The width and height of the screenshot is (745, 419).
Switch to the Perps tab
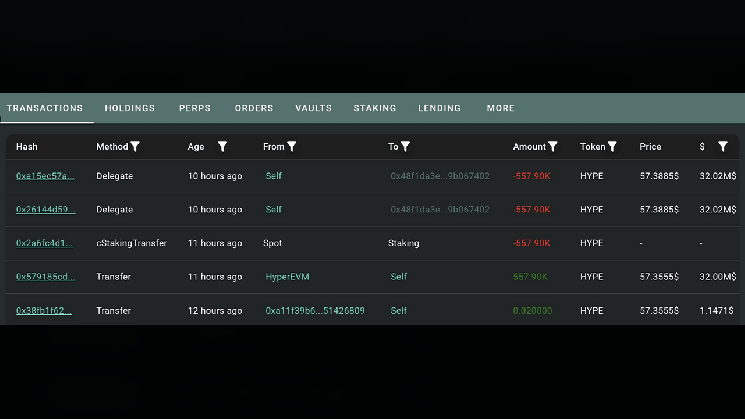pyautogui.click(x=195, y=108)
